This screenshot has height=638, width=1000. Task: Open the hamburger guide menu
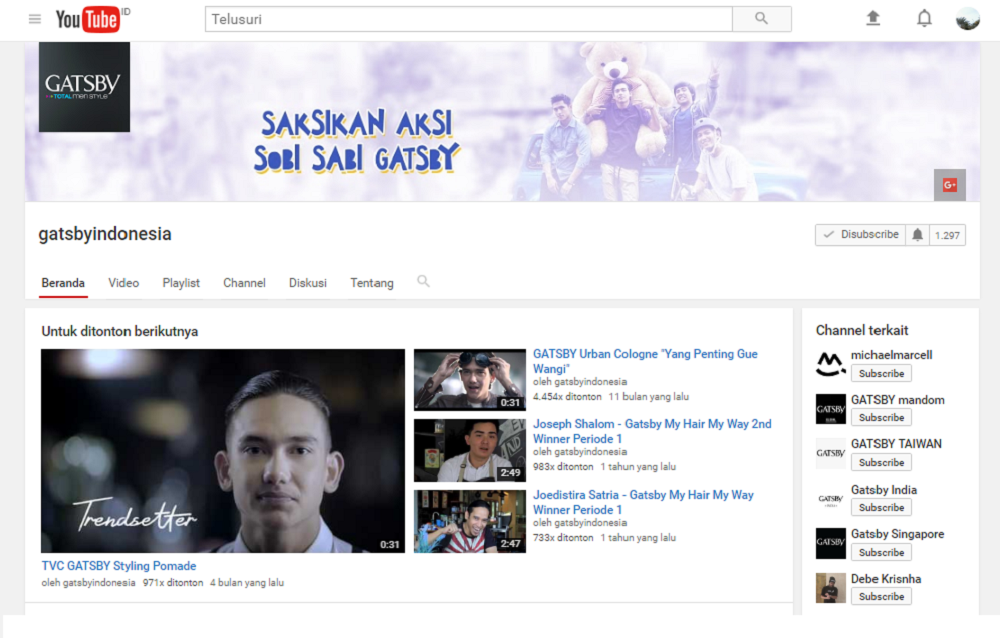[35, 19]
